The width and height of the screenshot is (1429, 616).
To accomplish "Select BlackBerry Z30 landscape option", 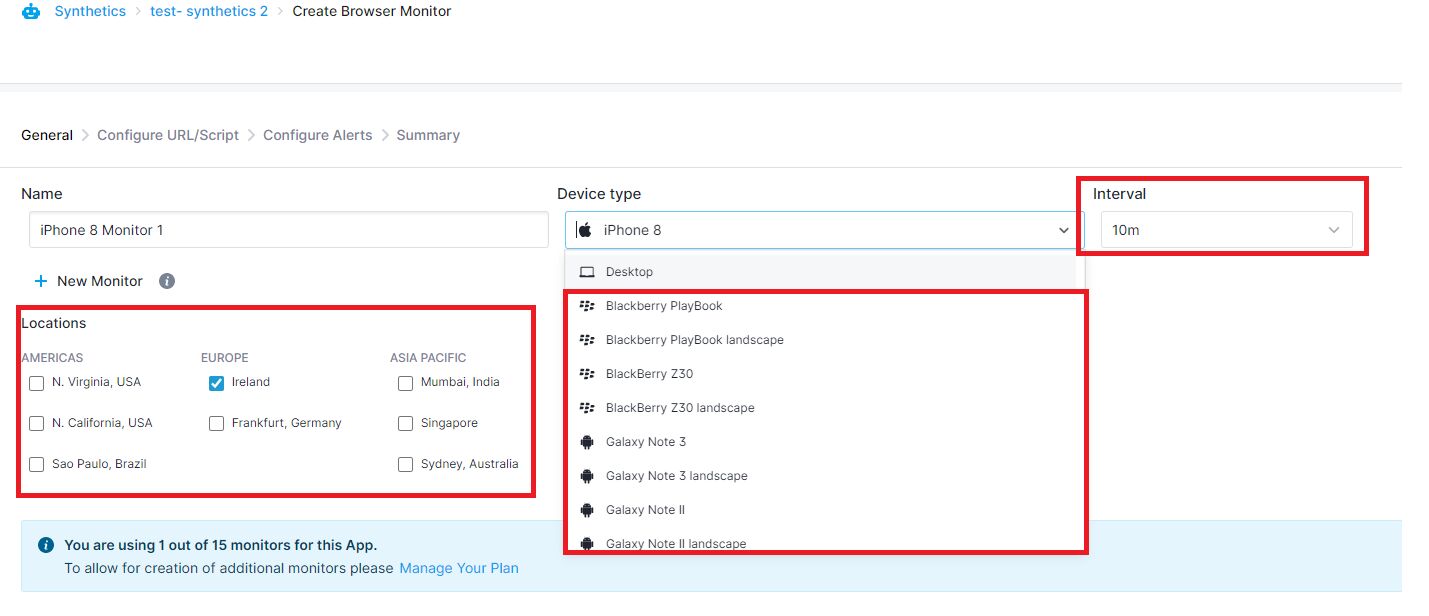I will coord(820,408).
